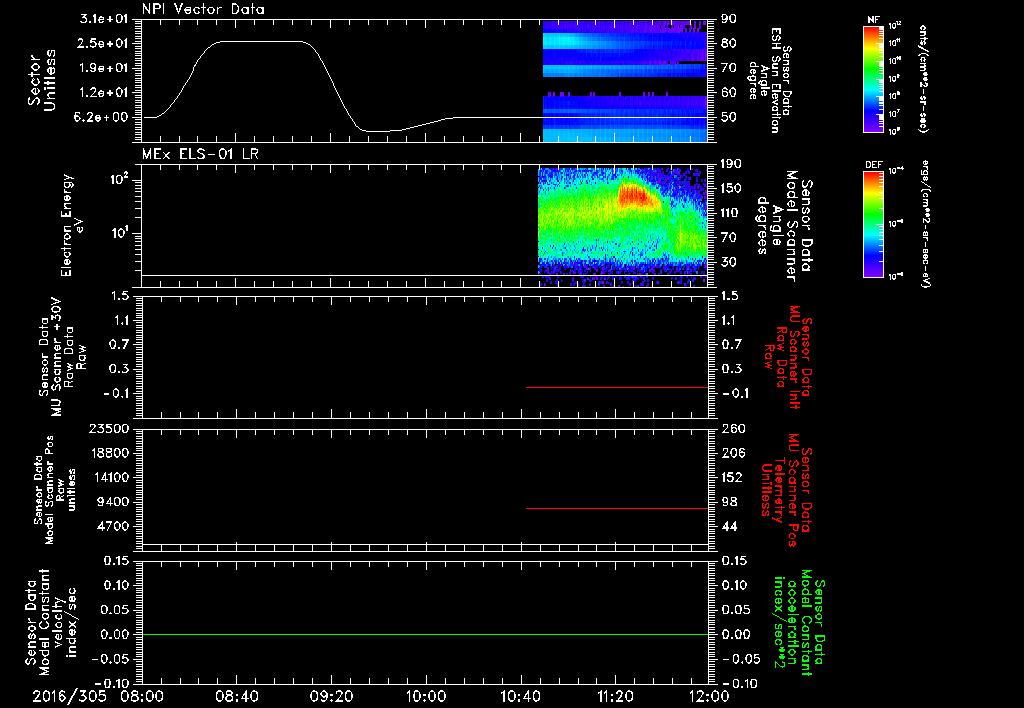Click the "Model Scanner Angle degrees" label
The width and height of the screenshot is (1024, 708).
(784, 226)
